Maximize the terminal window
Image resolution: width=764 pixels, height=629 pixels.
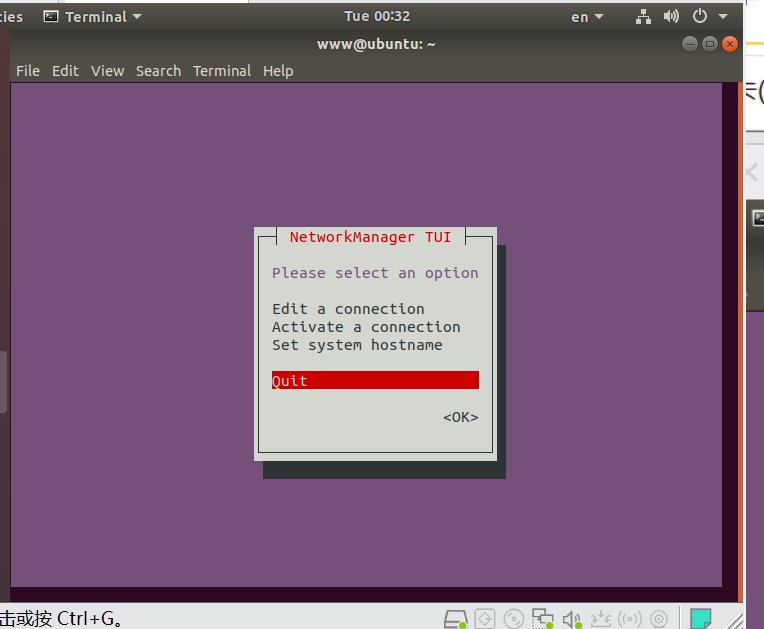tap(710, 44)
